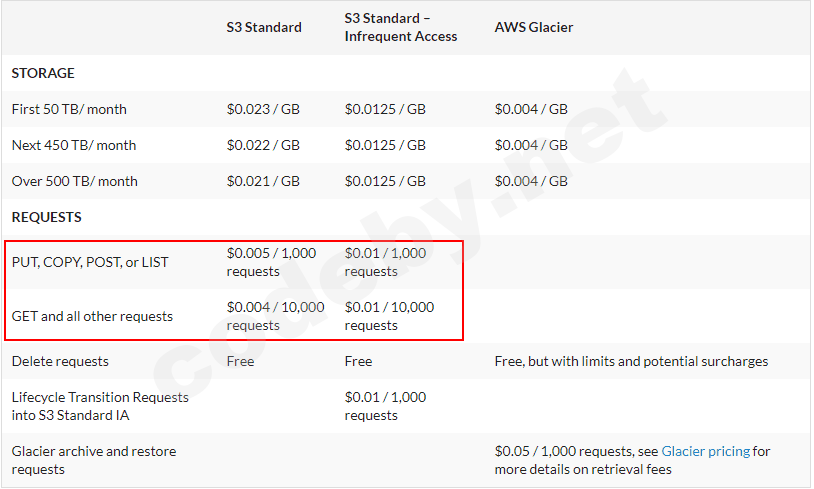
Task: Click the PUT, COPY, POST, or LIST label
Action: 90,262
